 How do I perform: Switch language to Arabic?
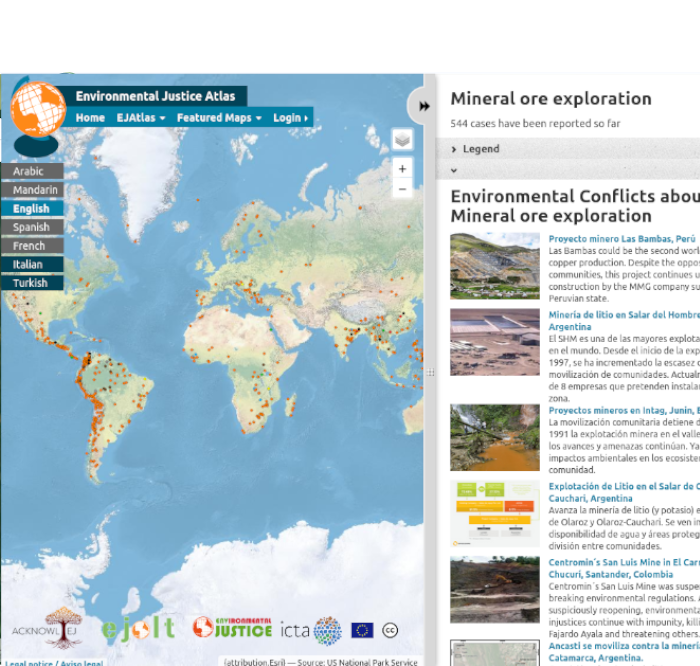(32, 171)
